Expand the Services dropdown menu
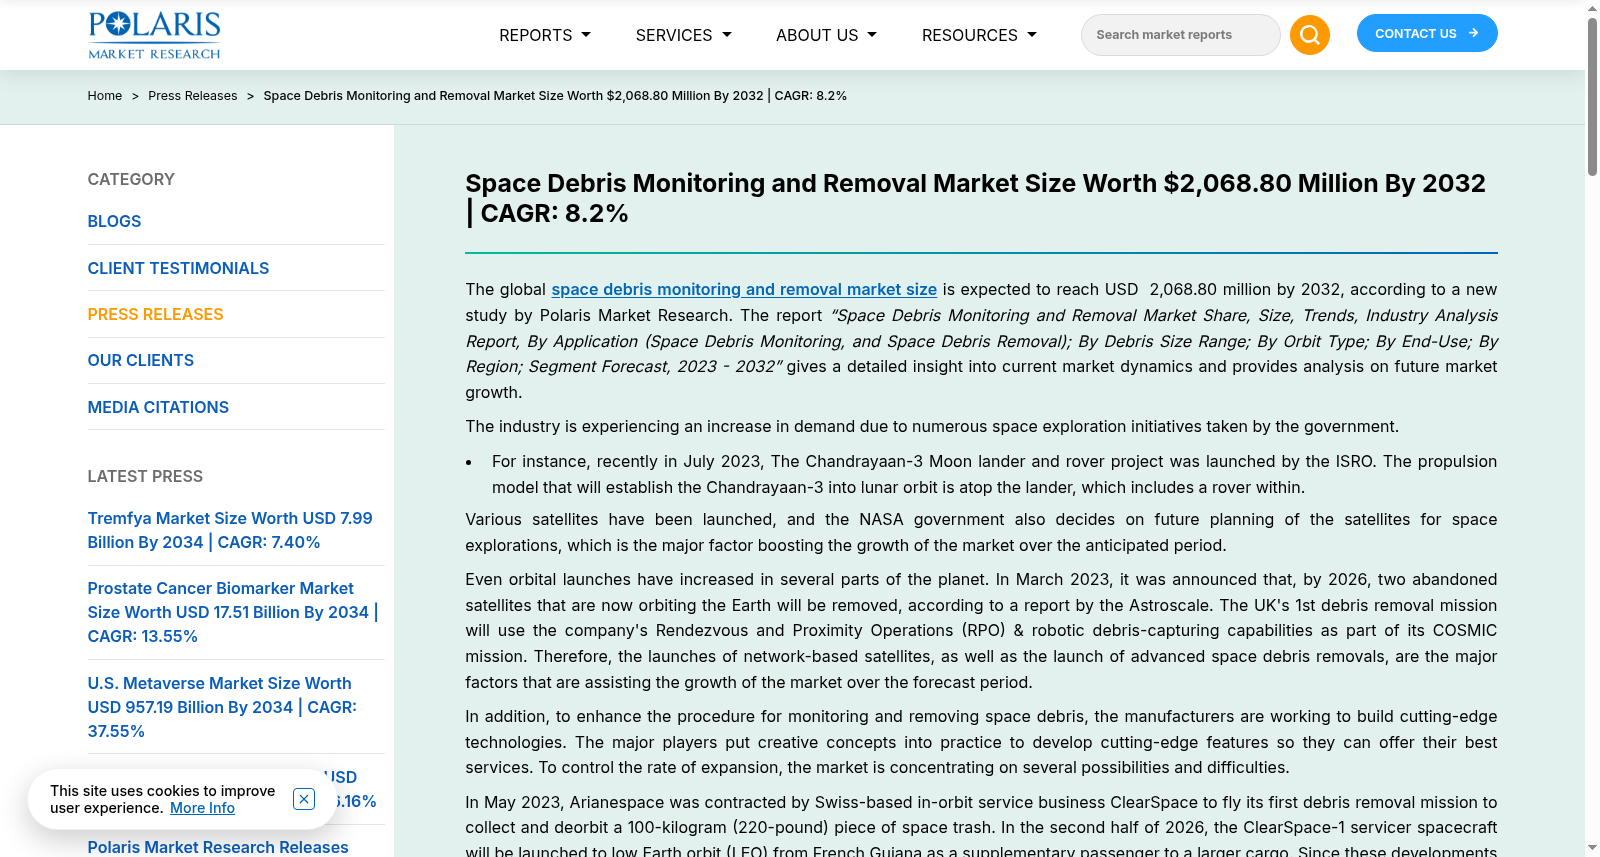The height and width of the screenshot is (857, 1600). coord(684,35)
